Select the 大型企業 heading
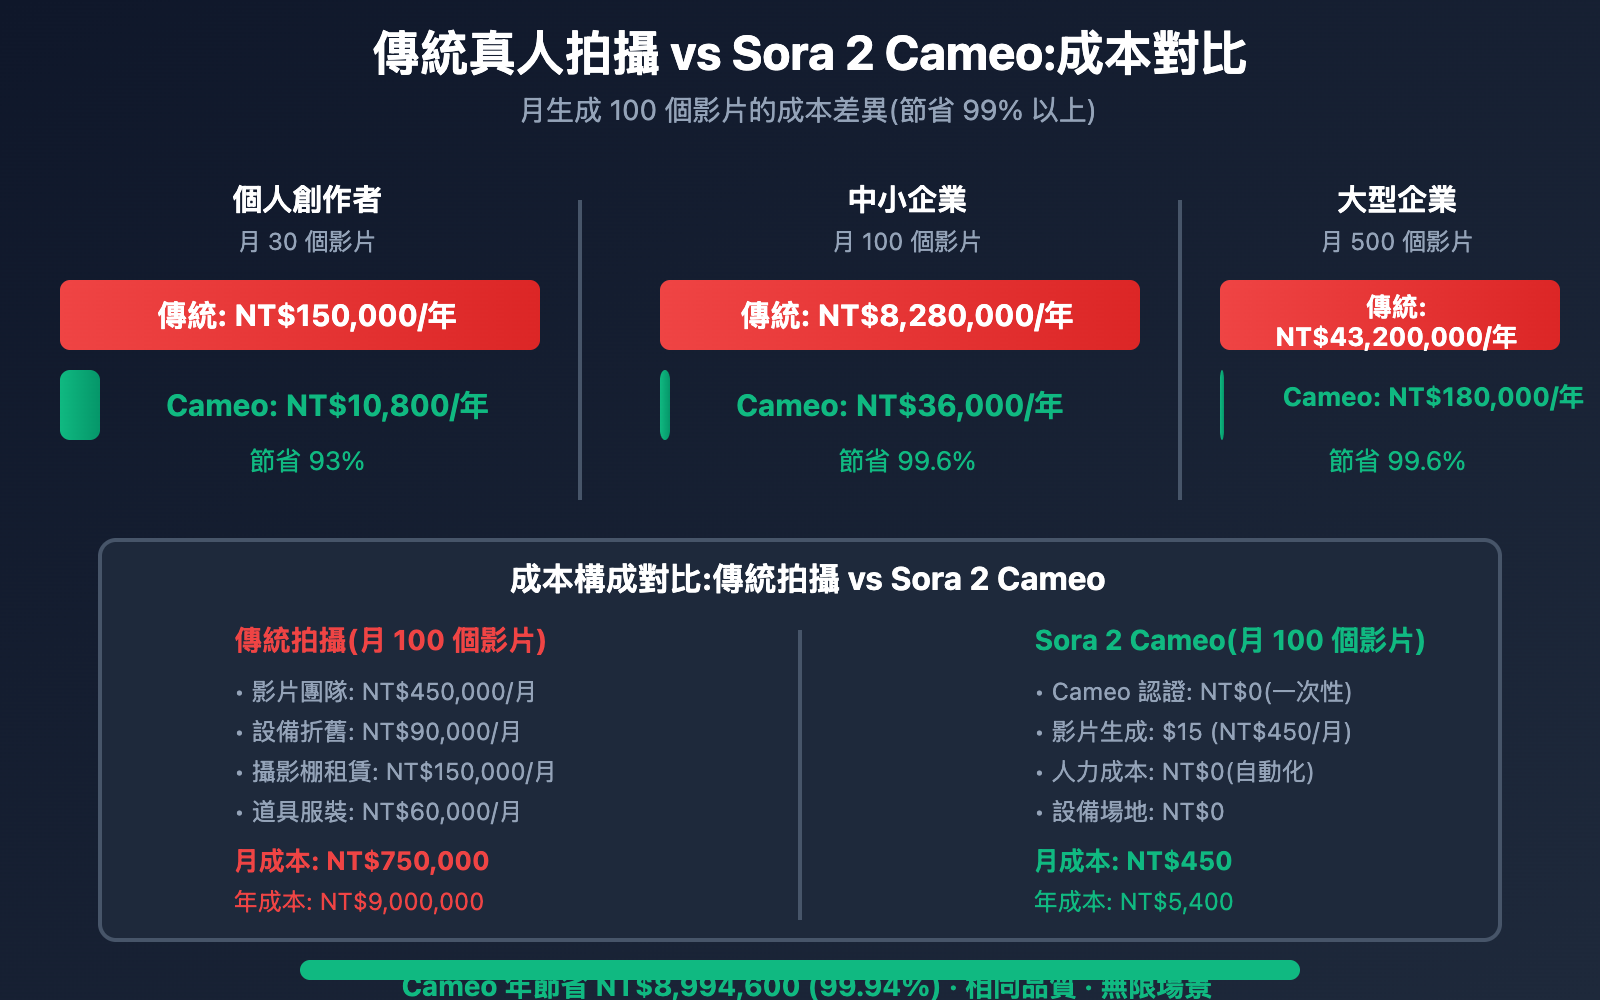Viewport: 1600px width, 1000px height. pos(1396,200)
